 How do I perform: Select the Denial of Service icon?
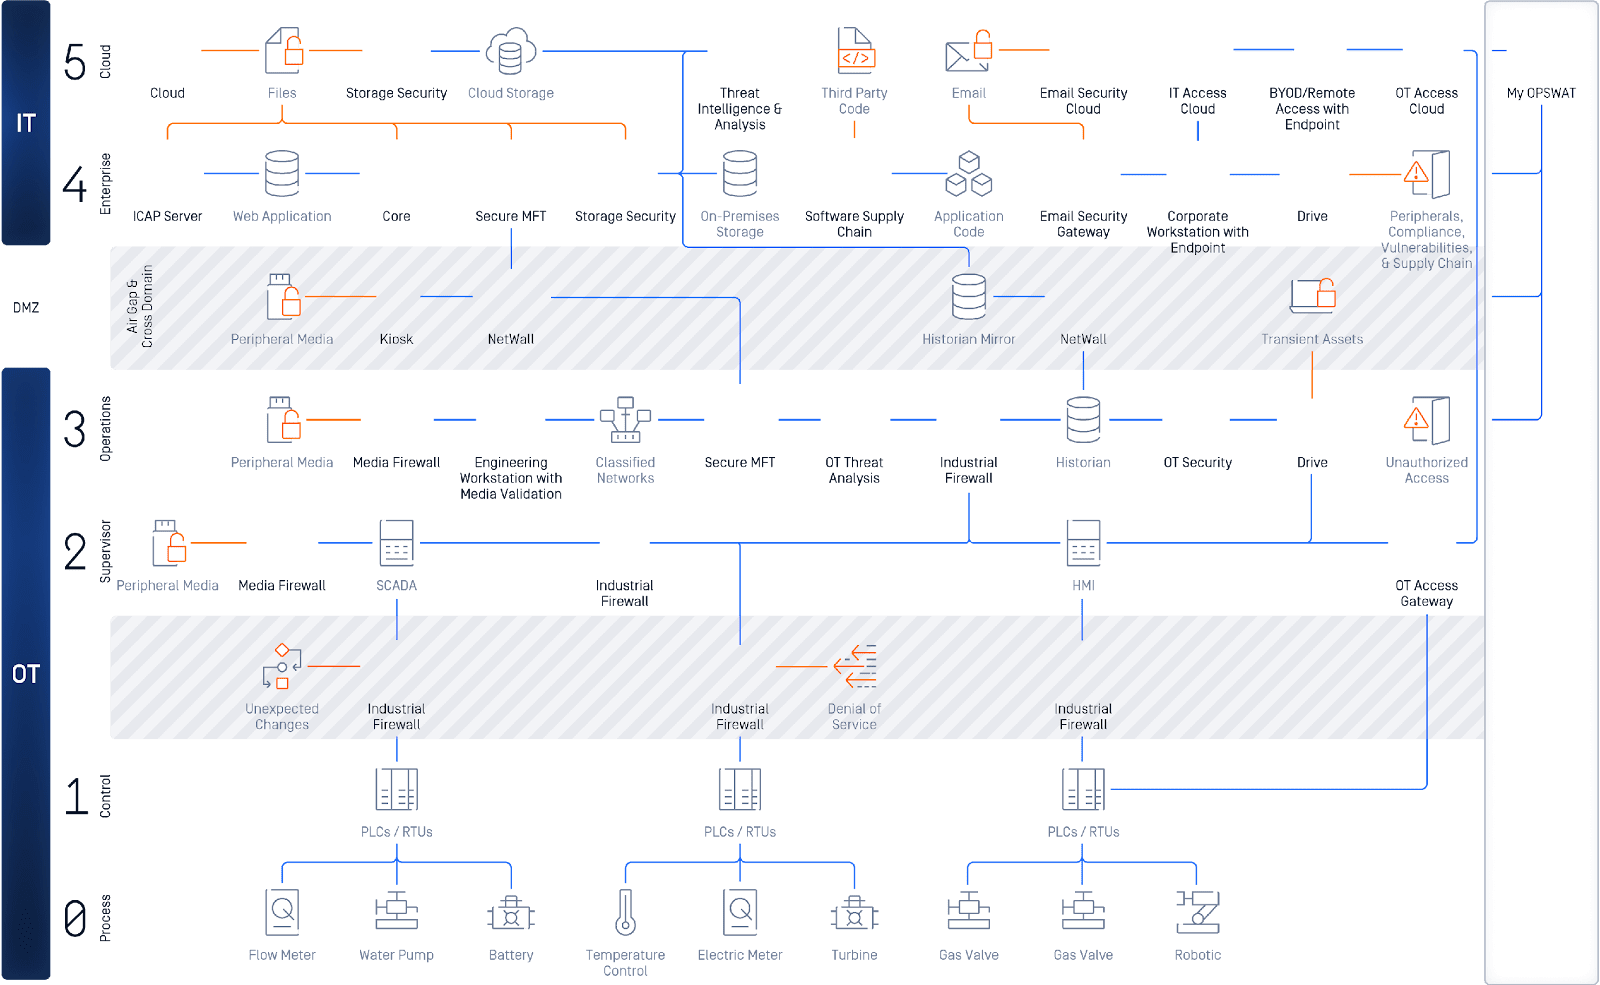[x=855, y=666]
